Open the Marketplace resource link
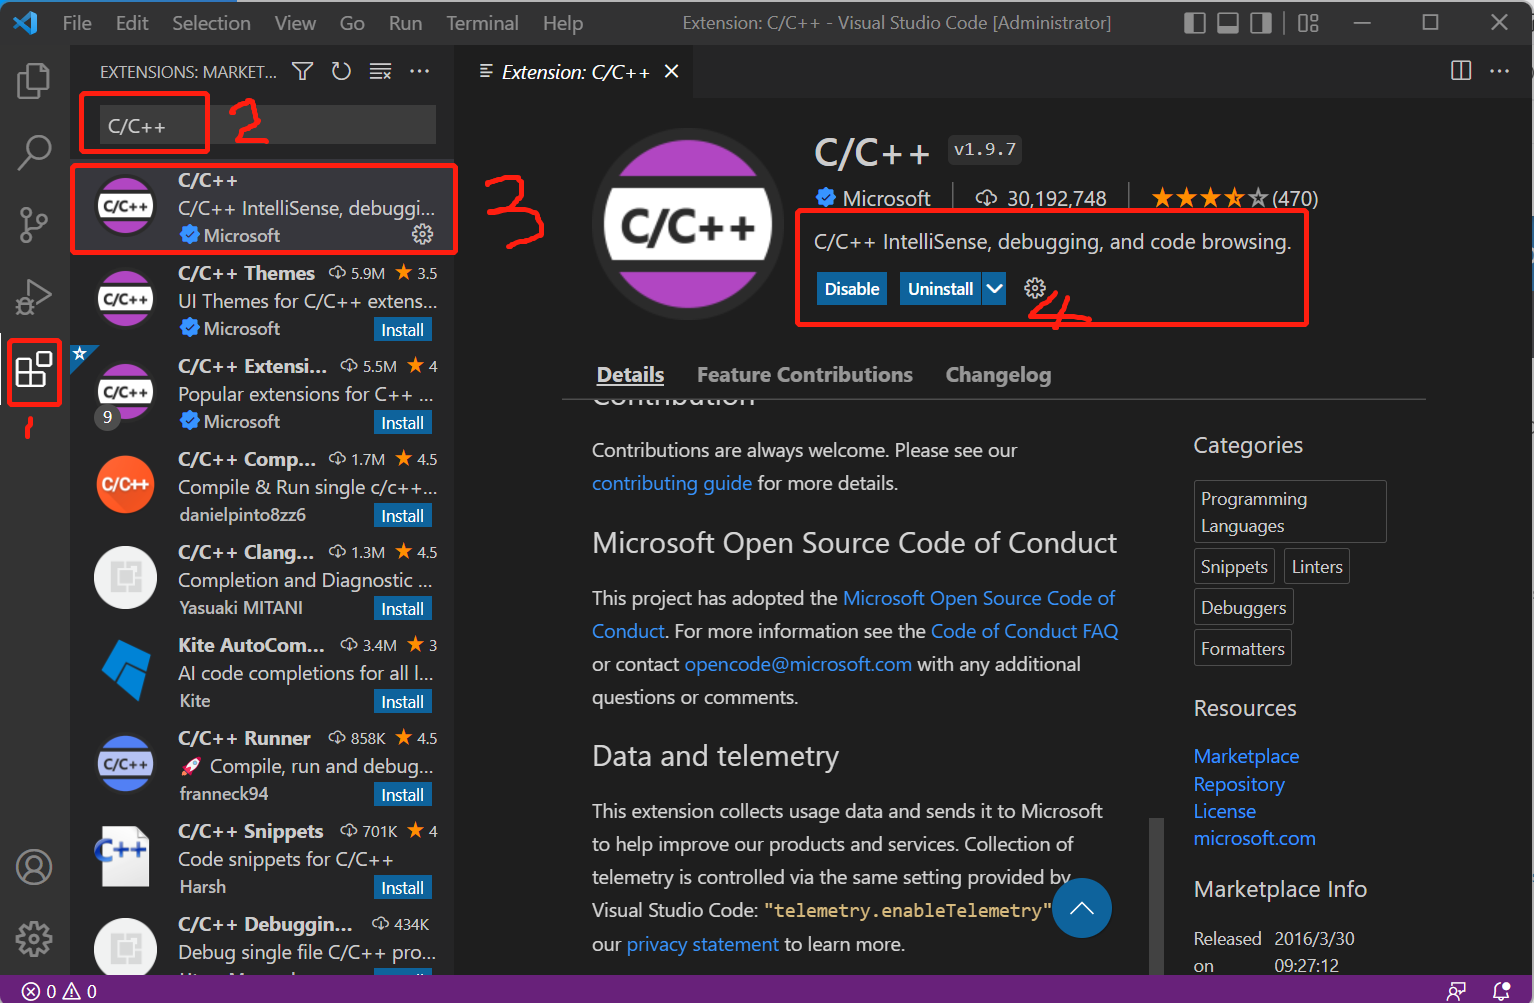 click(x=1246, y=756)
